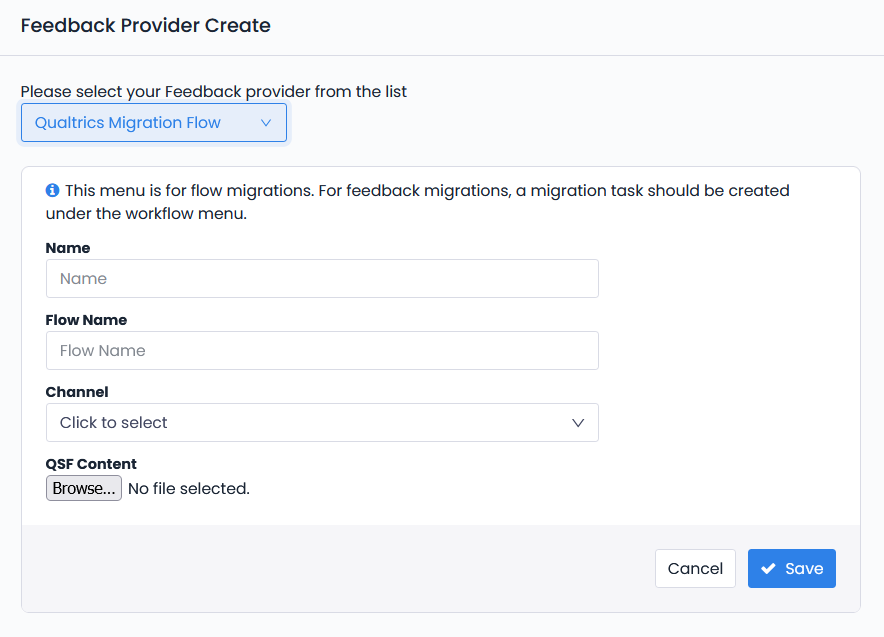
Task: Click the Cancel button
Action: click(x=695, y=569)
